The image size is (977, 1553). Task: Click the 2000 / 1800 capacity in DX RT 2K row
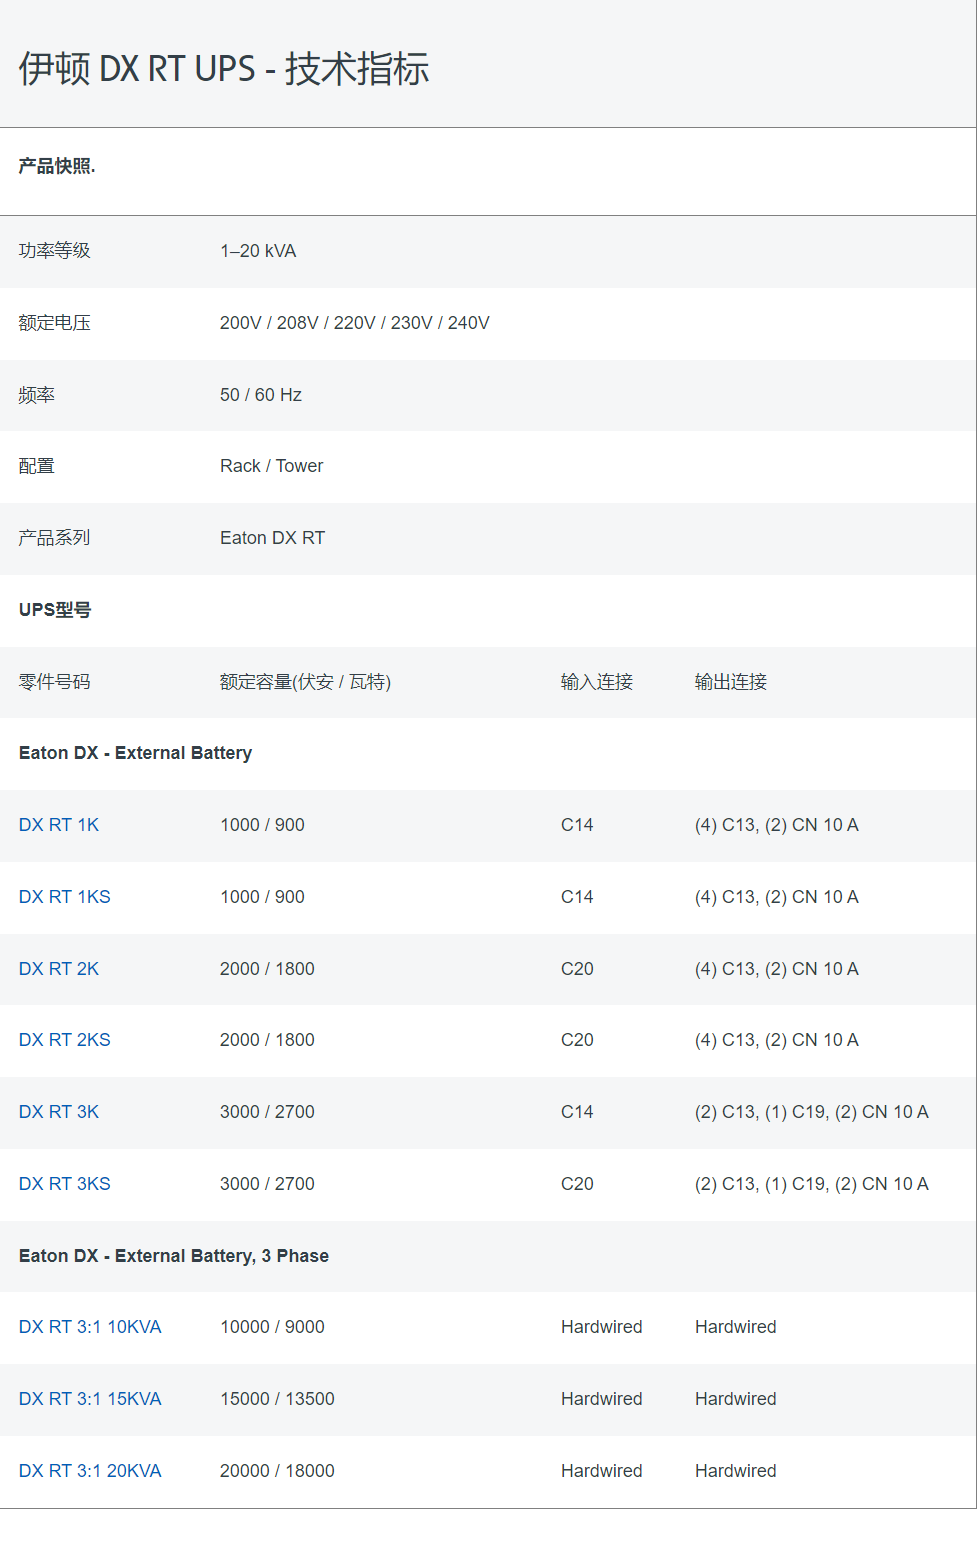pyautogui.click(x=268, y=969)
